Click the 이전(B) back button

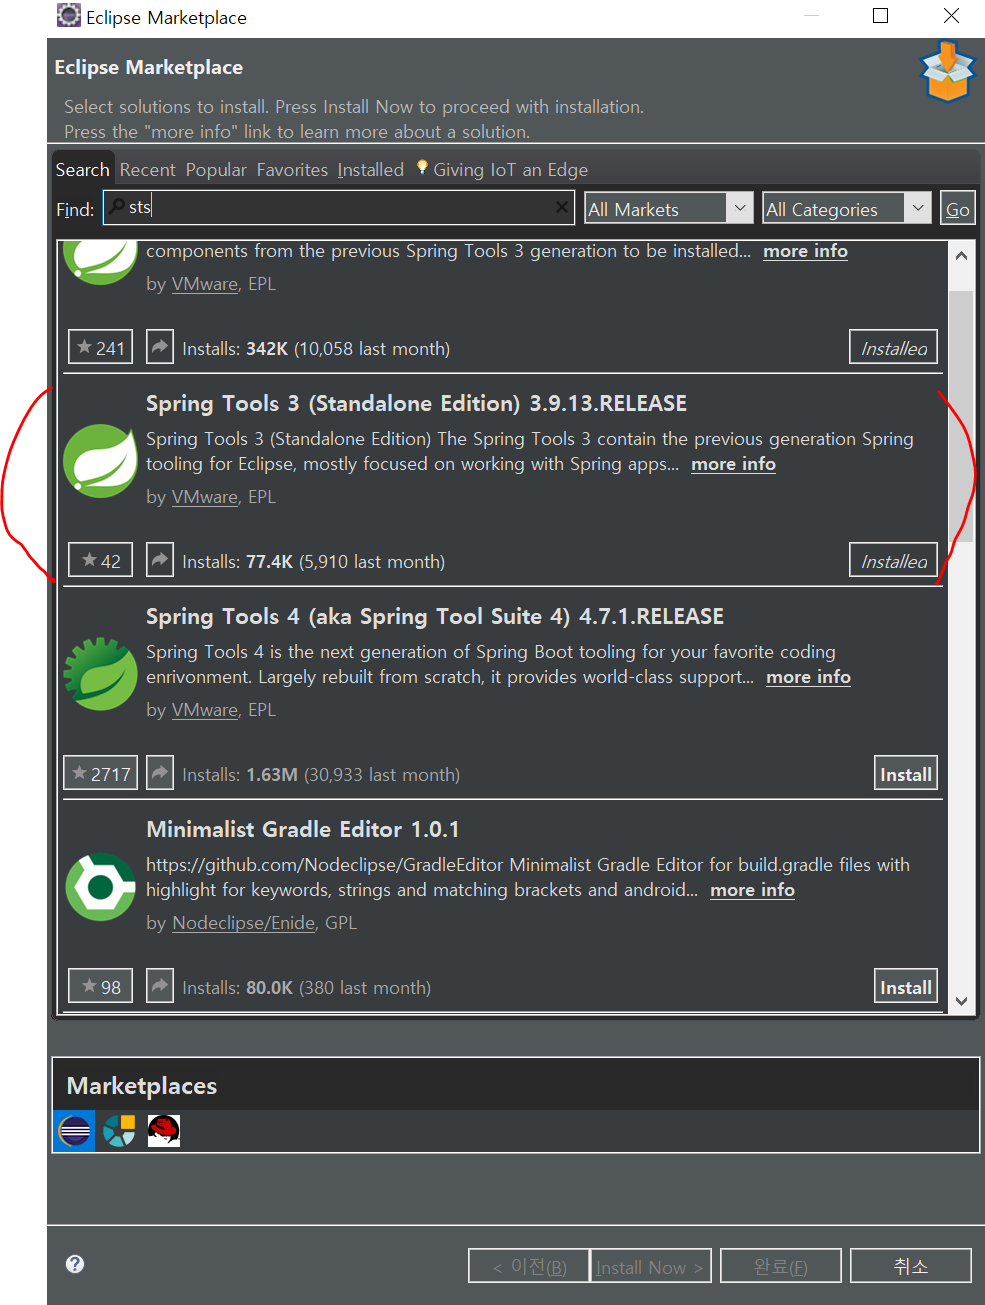pyautogui.click(x=529, y=1265)
